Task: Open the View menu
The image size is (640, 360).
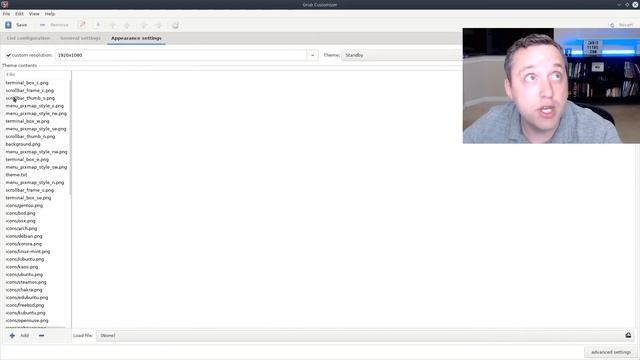Action: 34,14
